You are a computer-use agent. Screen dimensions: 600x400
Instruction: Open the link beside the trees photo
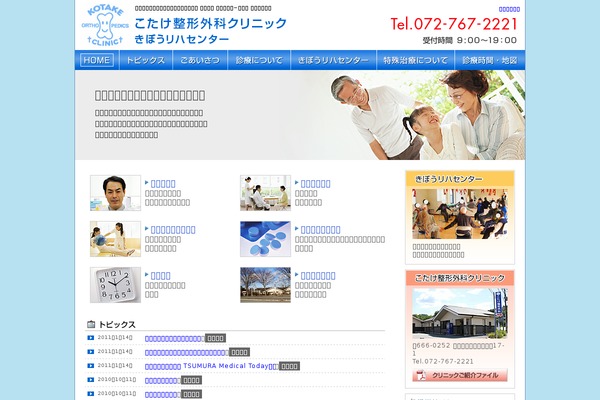318,276
